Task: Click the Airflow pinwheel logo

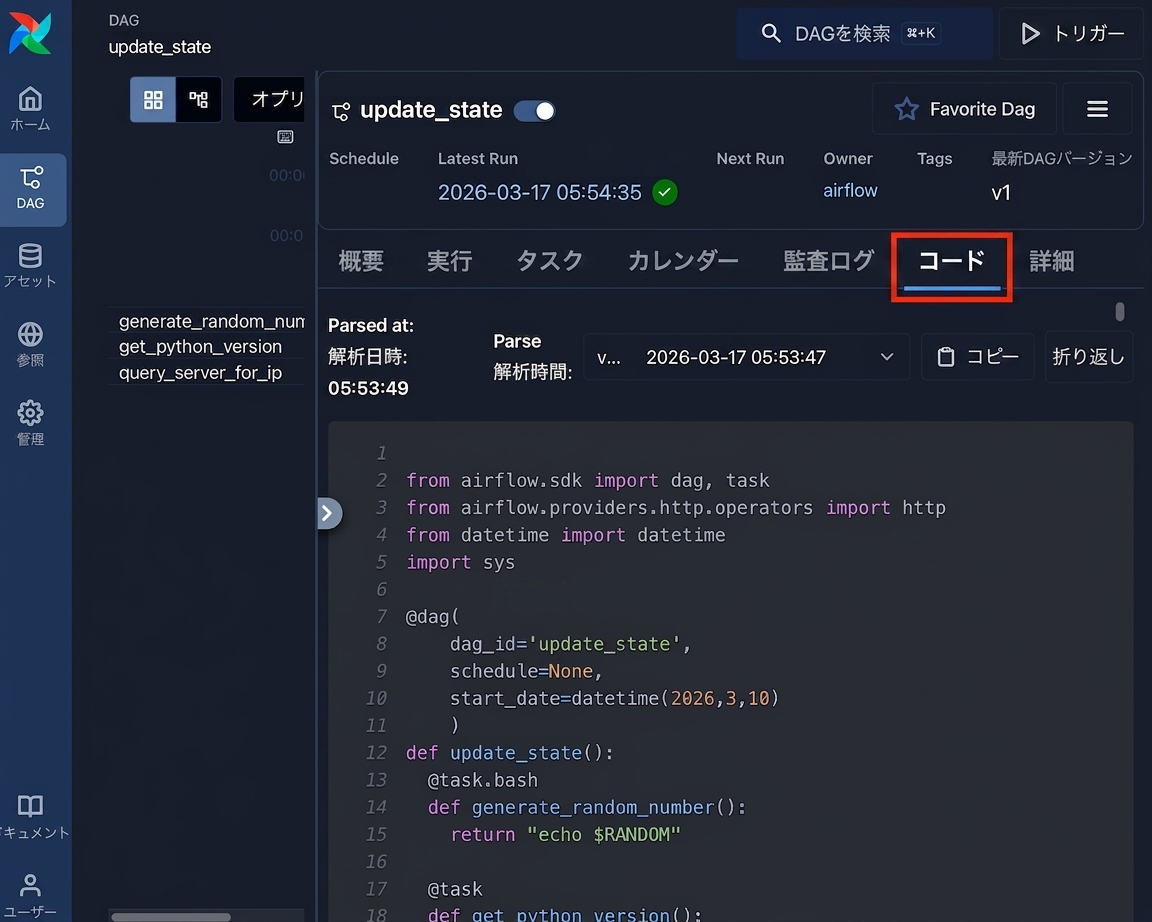Action: [x=30, y=33]
